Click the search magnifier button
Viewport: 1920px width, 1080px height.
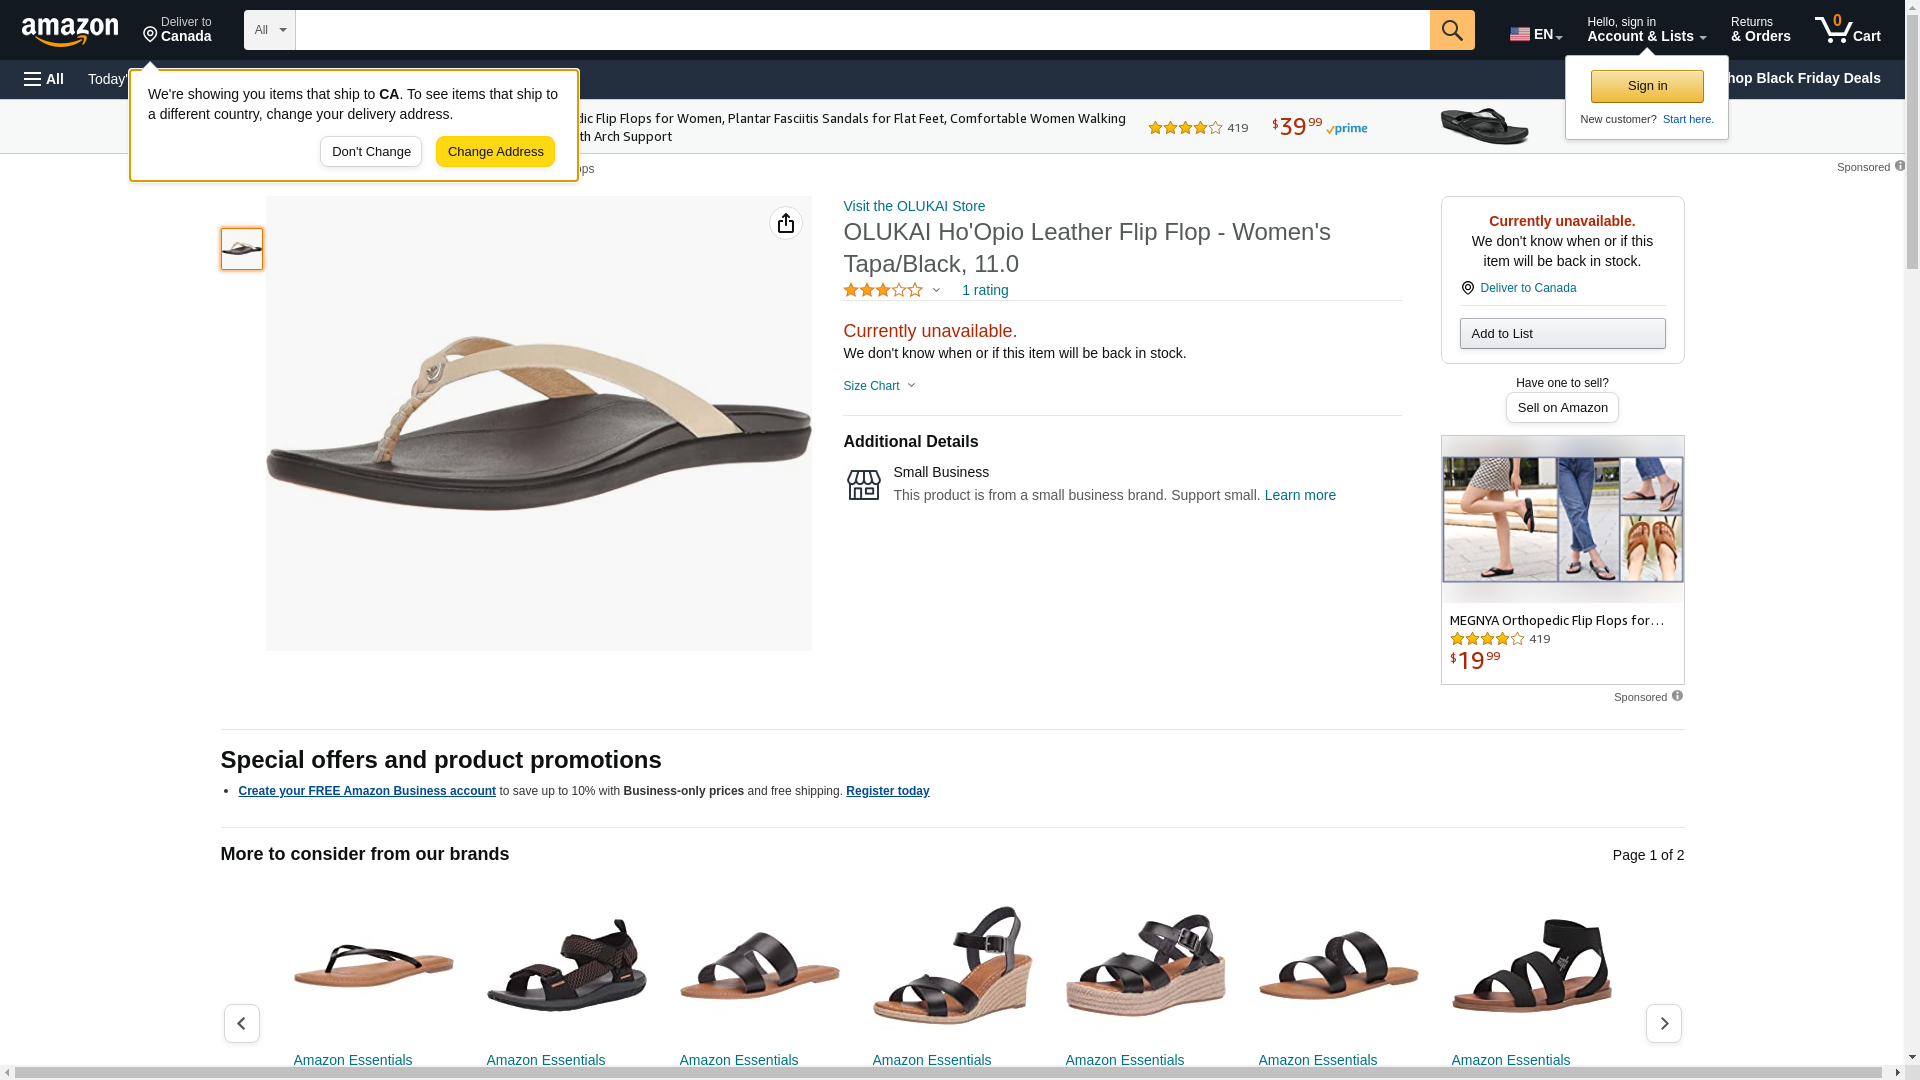pyautogui.click(x=1451, y=30)
